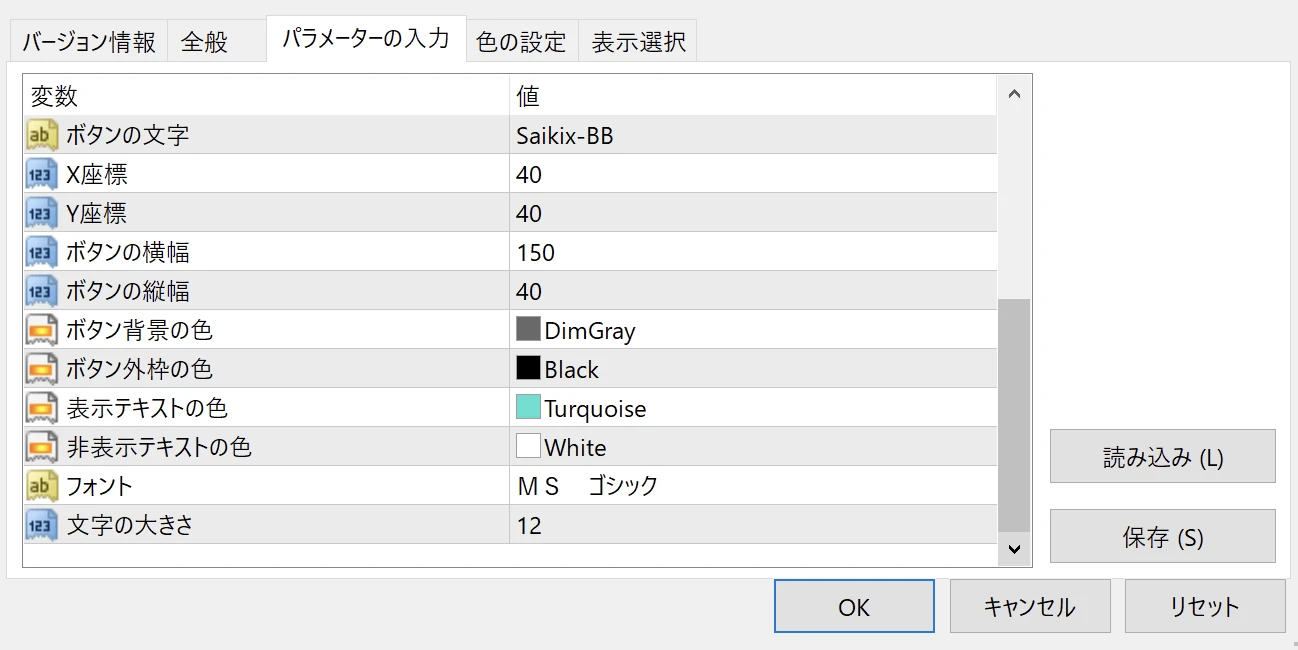The image size is (1298, 650).
Task: Click the color parameter icon beside 非表示テキストの色
Action: click(x=37, y=447)
